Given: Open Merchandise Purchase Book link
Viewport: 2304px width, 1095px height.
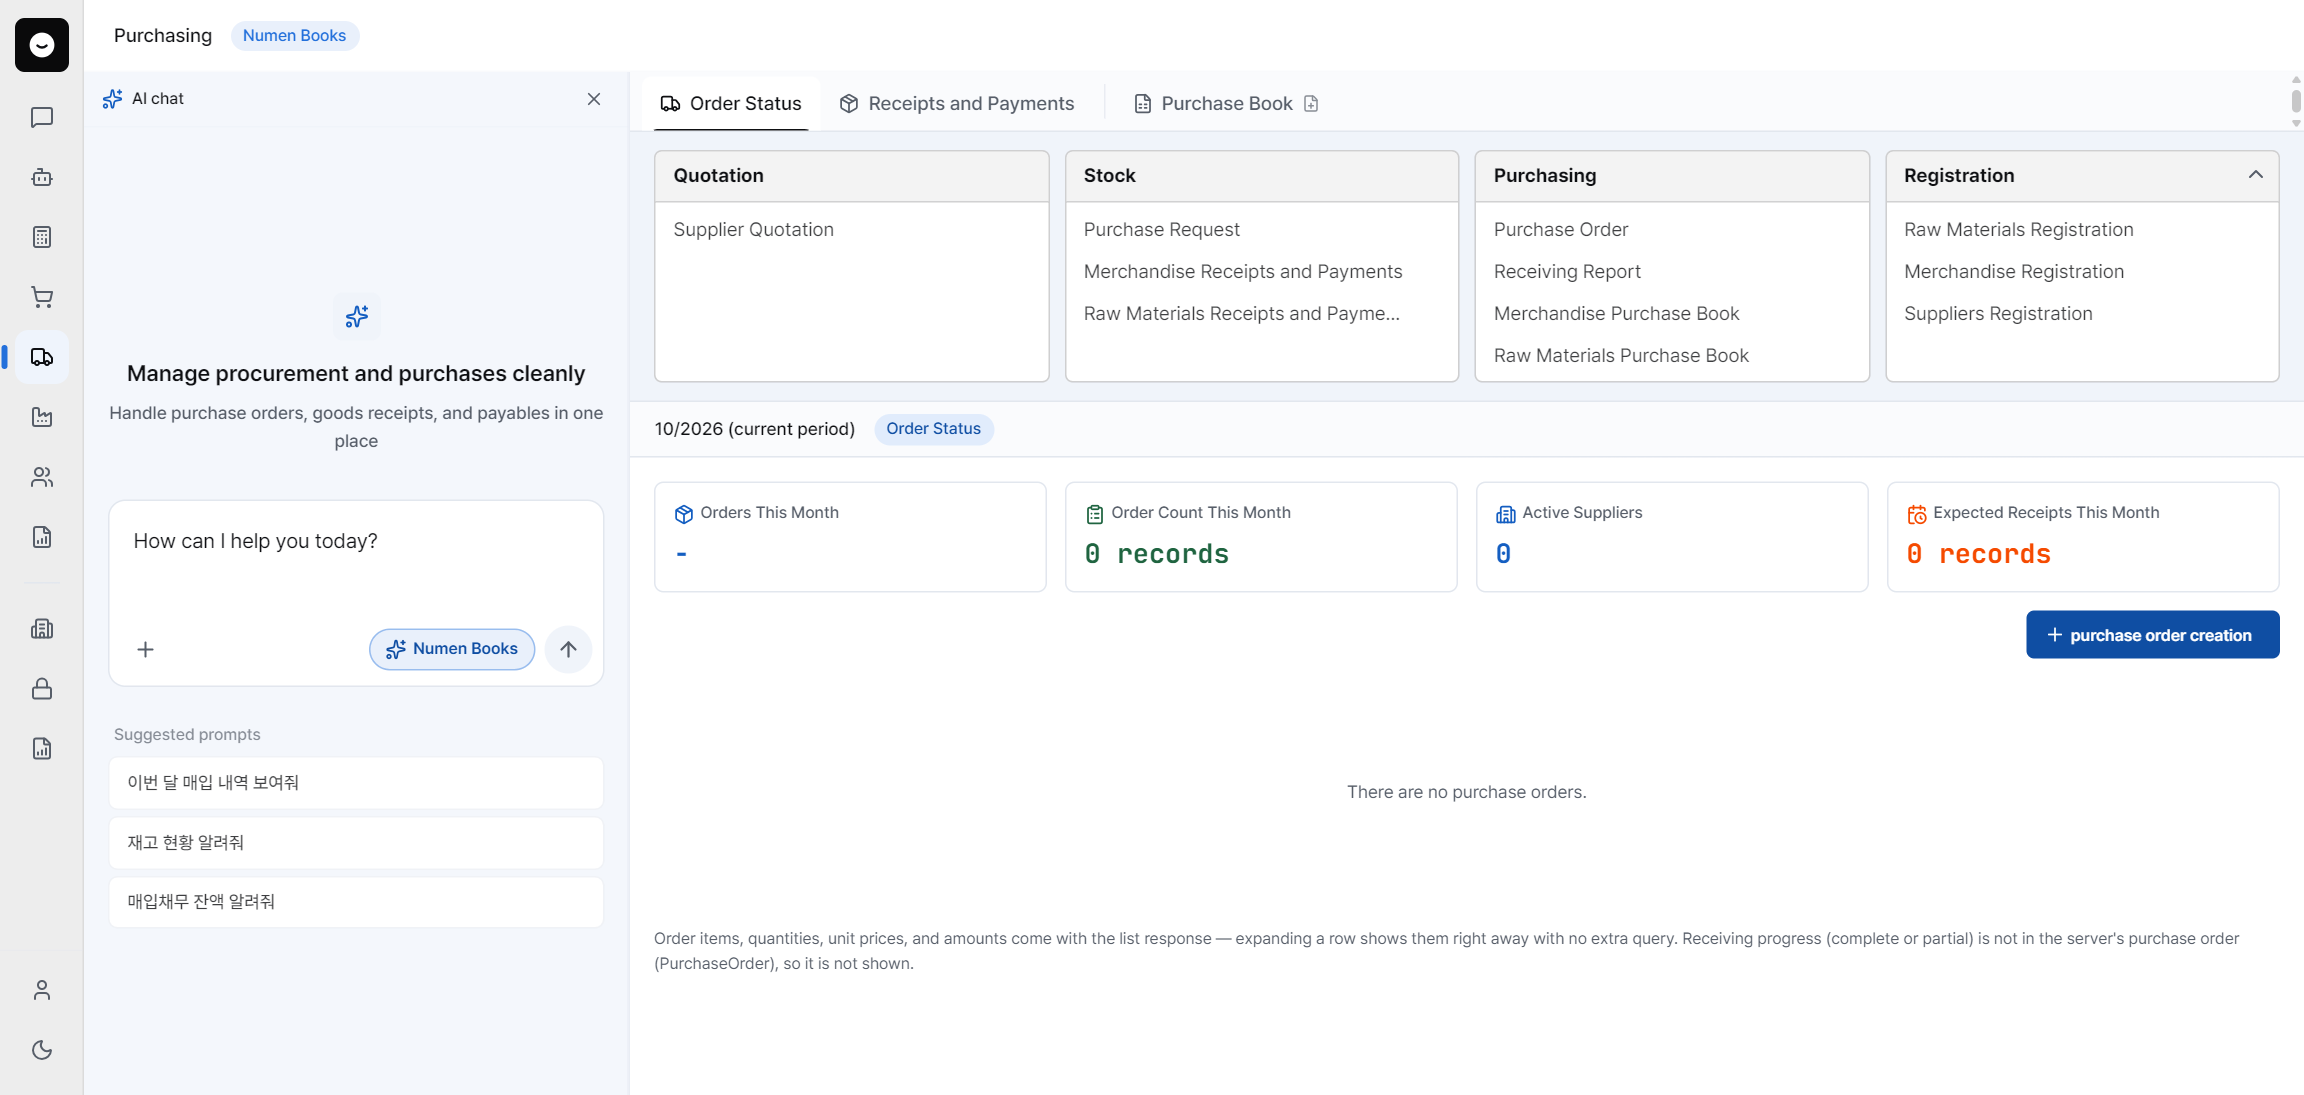Looking at the screenshot, I should click(x=1617, y=314).
